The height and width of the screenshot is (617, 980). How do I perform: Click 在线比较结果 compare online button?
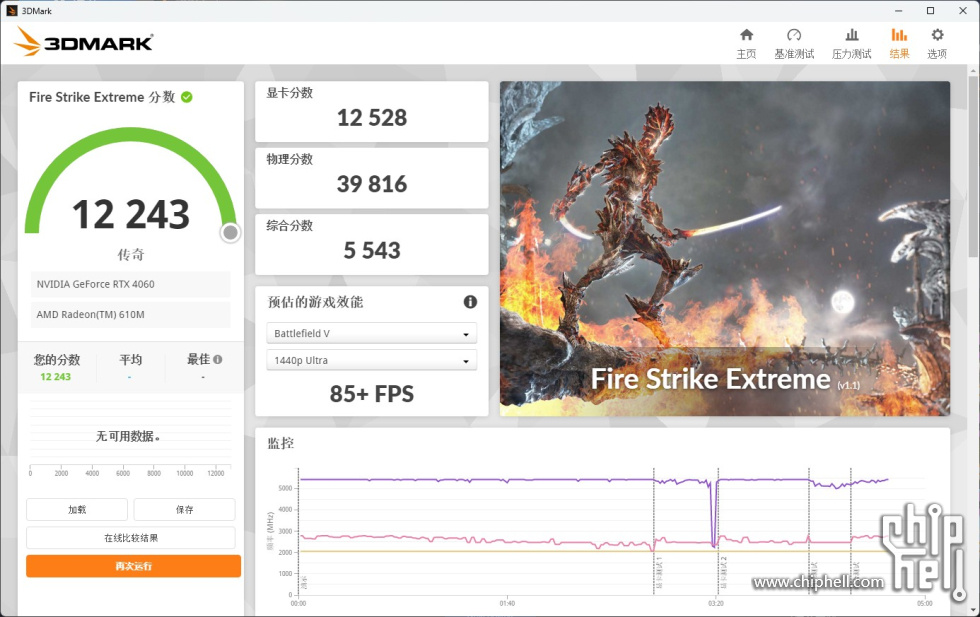(131, 538)
